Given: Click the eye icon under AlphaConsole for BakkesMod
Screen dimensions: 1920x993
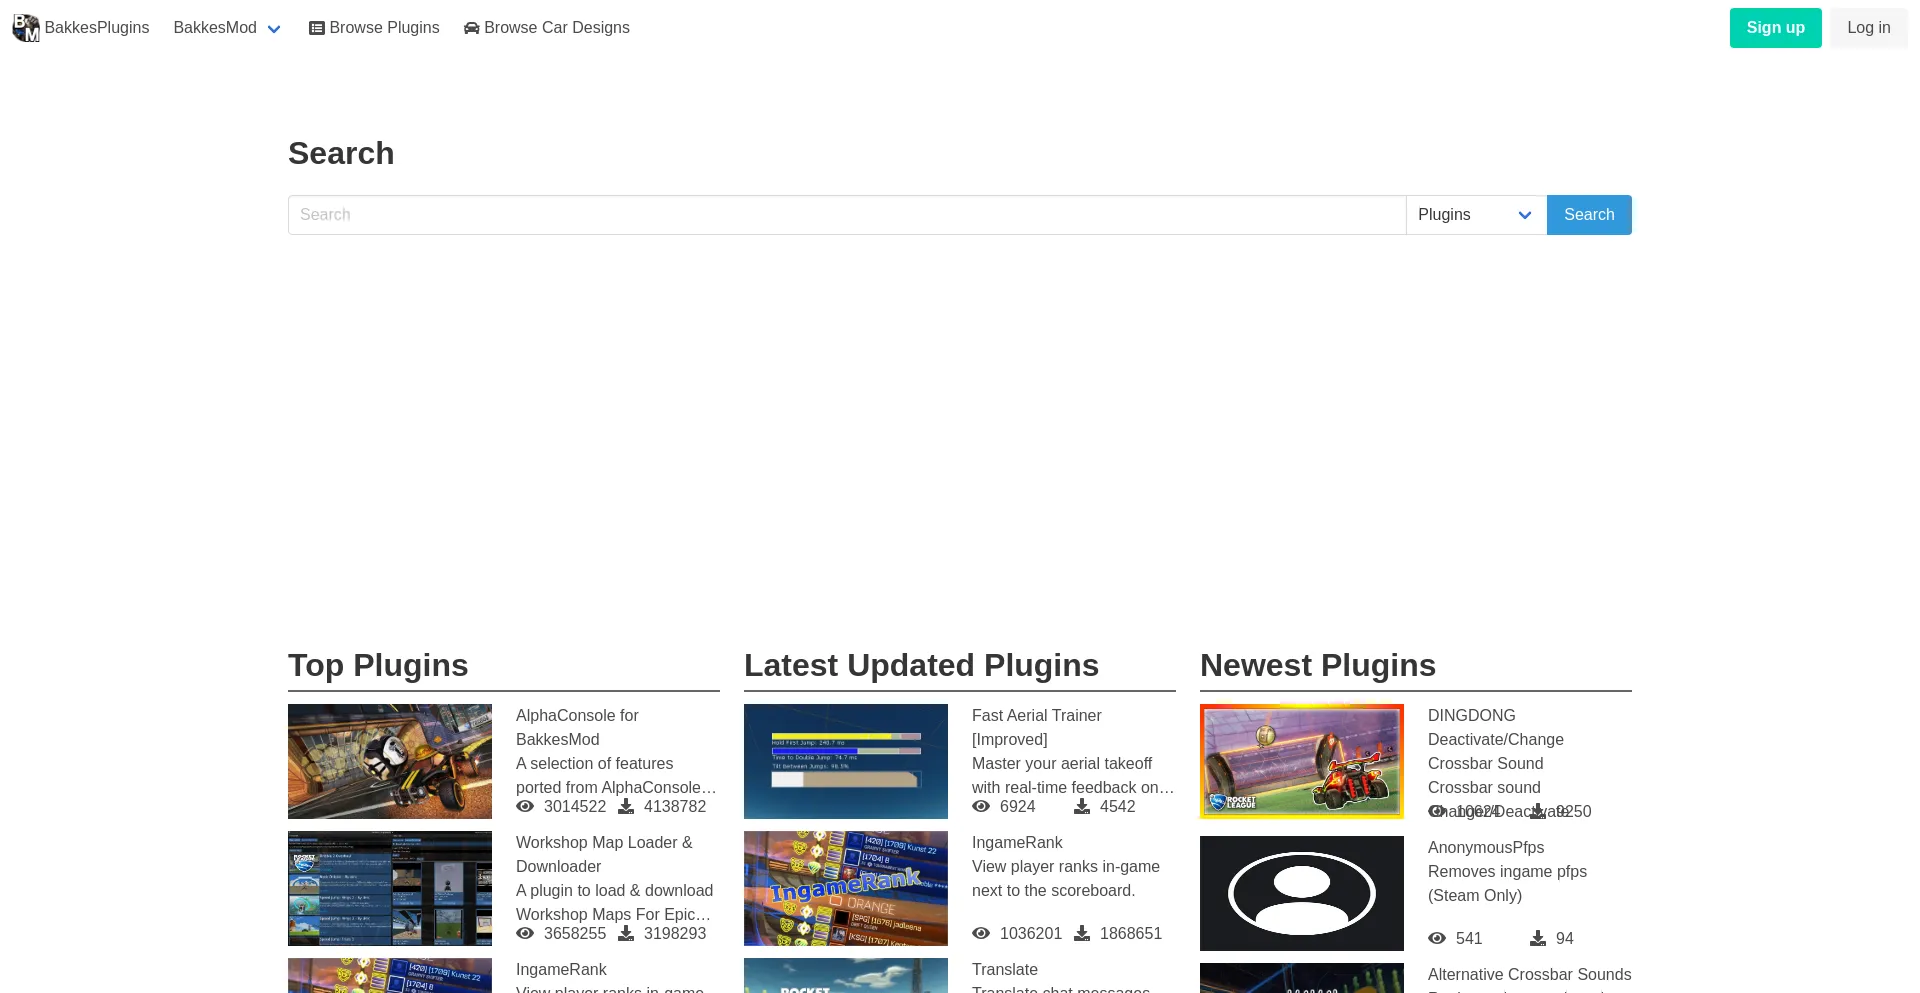Looking at the screenshot, I should click(525, 807).
